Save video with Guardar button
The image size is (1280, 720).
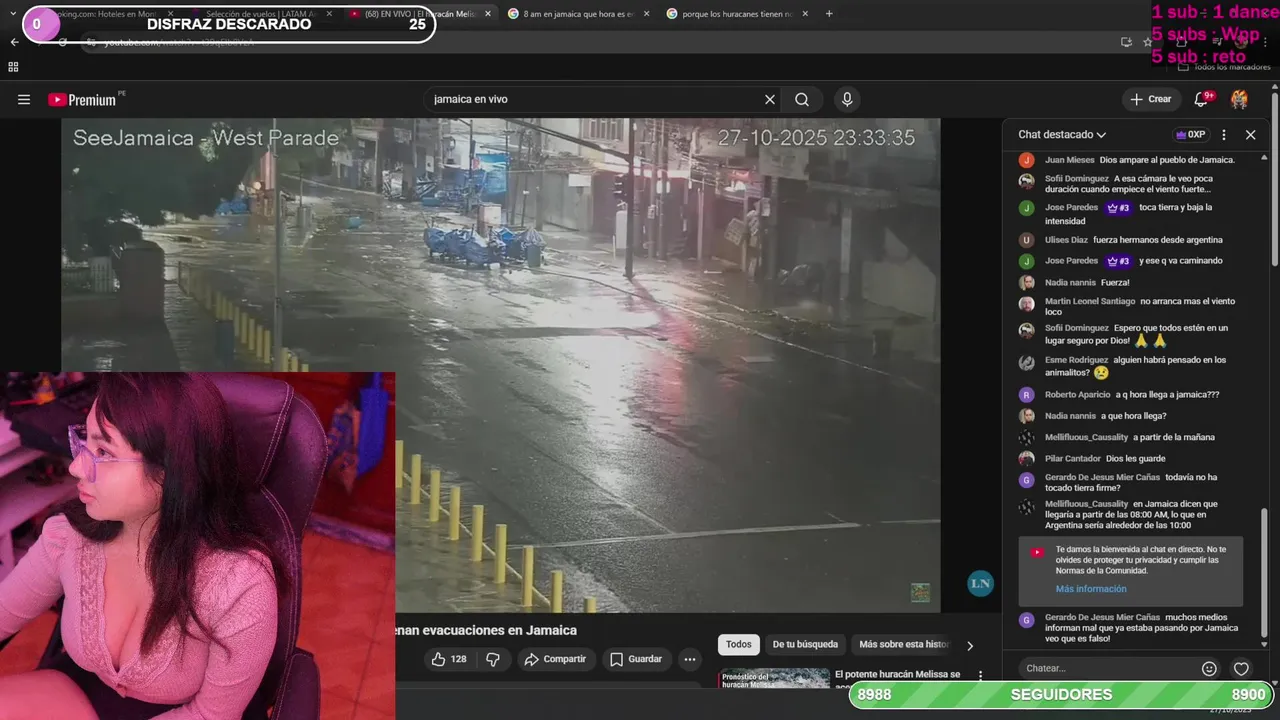(x=636, y=659)
